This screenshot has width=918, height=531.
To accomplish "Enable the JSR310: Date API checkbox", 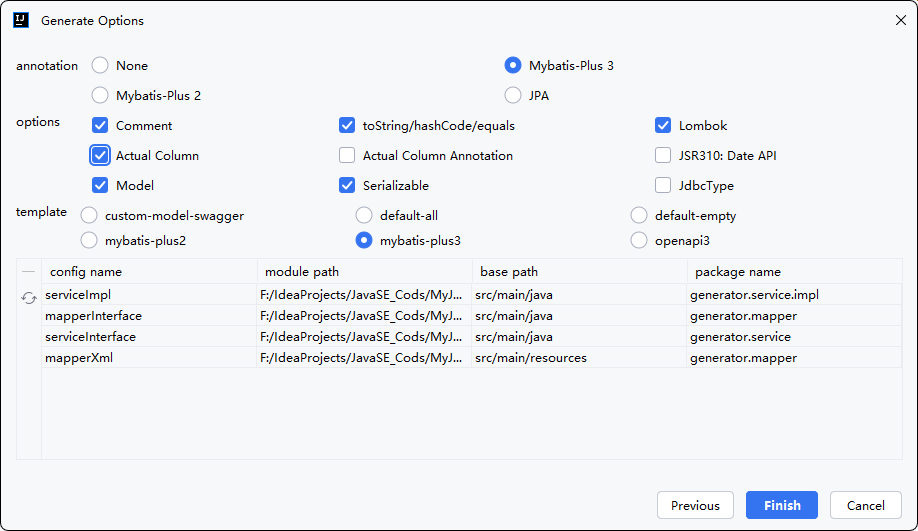I will [x=663, y=156].
